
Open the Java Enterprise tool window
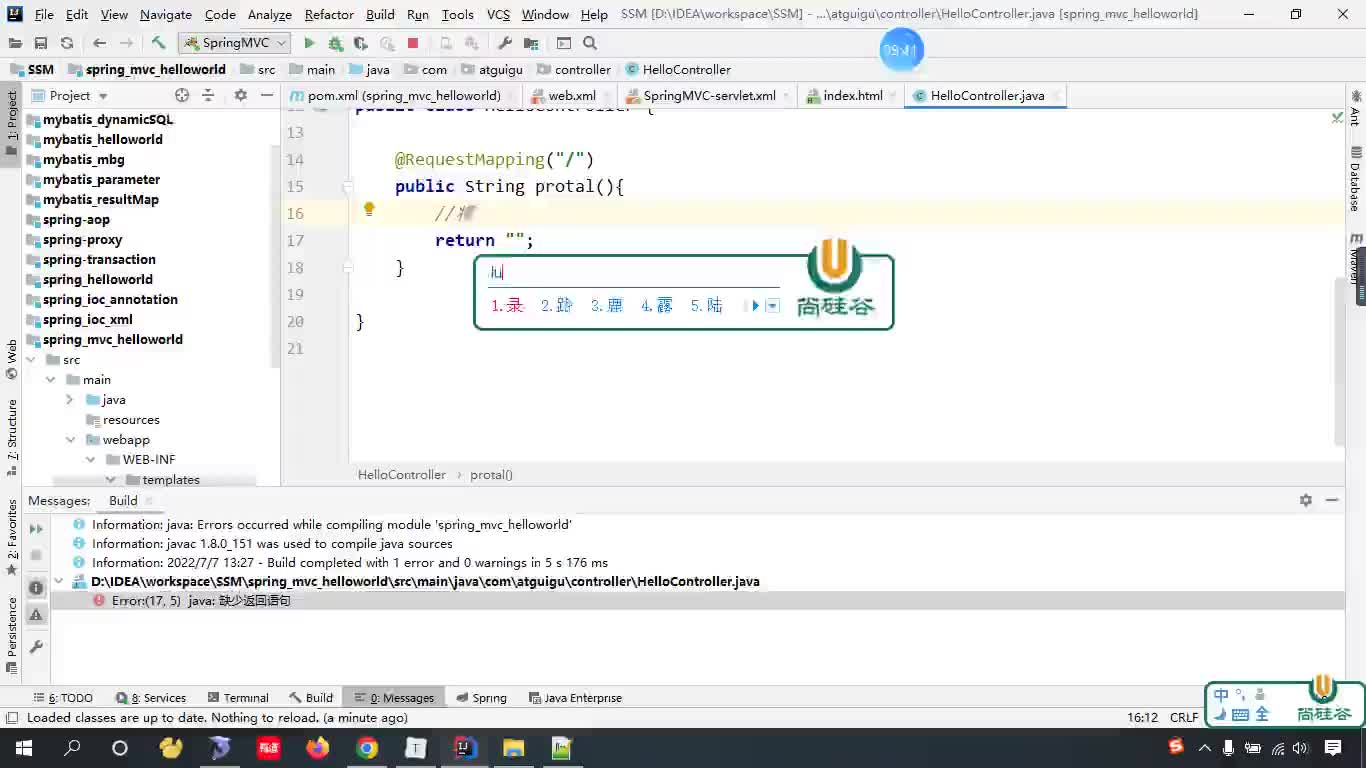point(576,698)
